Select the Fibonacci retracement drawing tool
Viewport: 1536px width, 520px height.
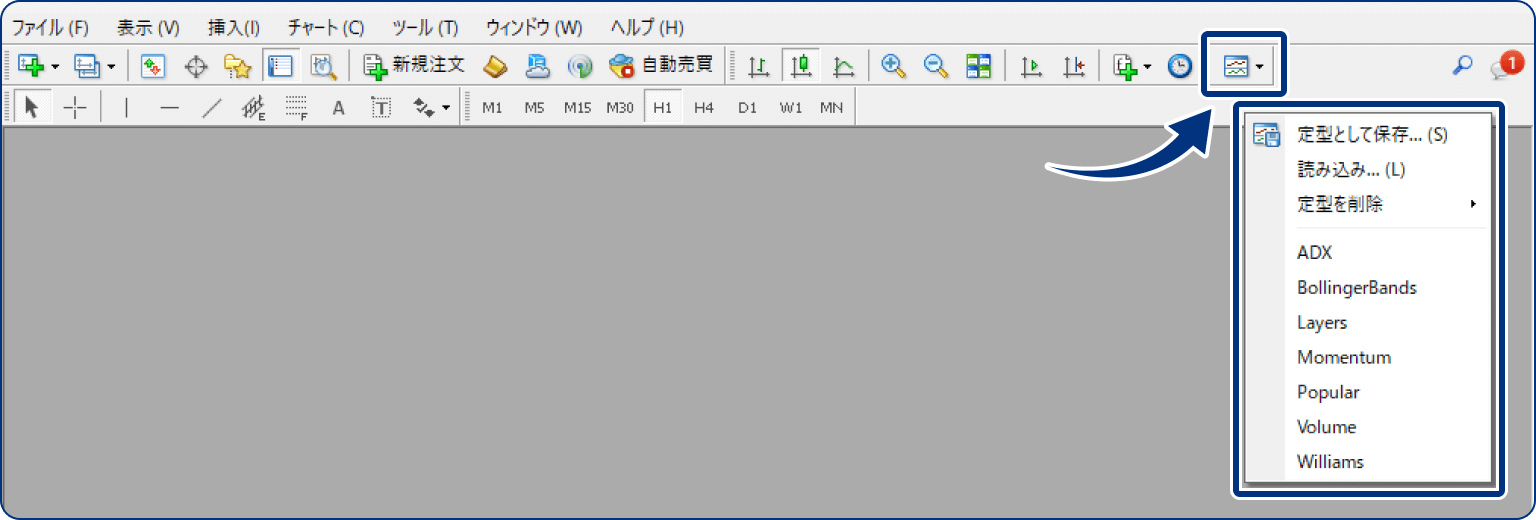(295, 108)
